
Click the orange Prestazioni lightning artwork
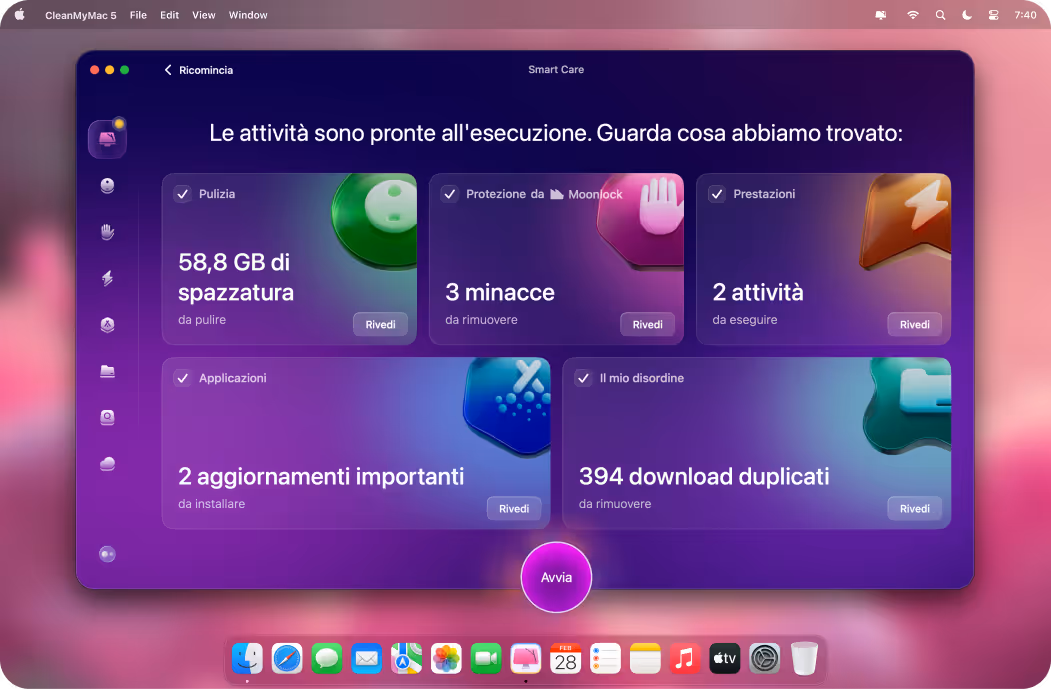coord(906,221)
